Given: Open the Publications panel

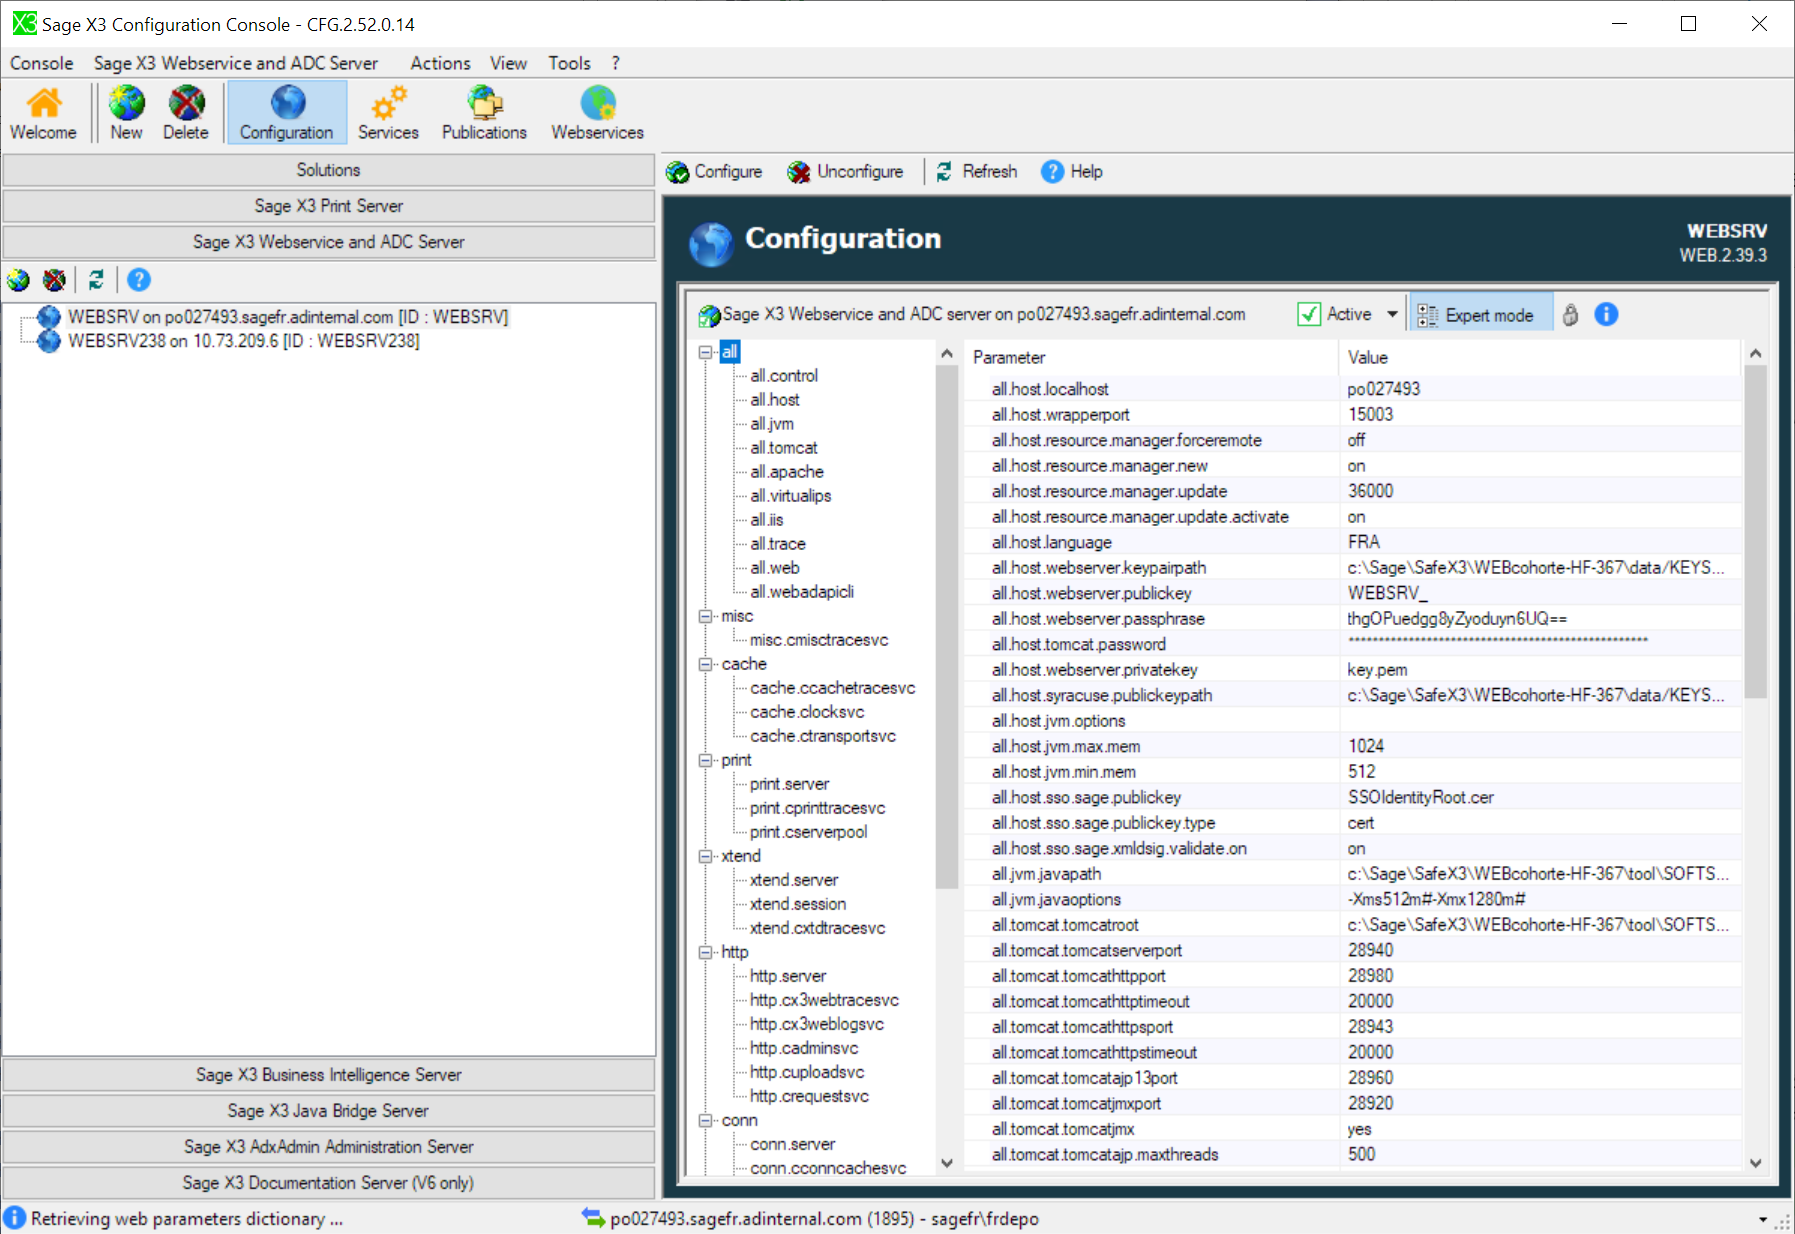Looking at the screenshot, I should click(483, 110).
